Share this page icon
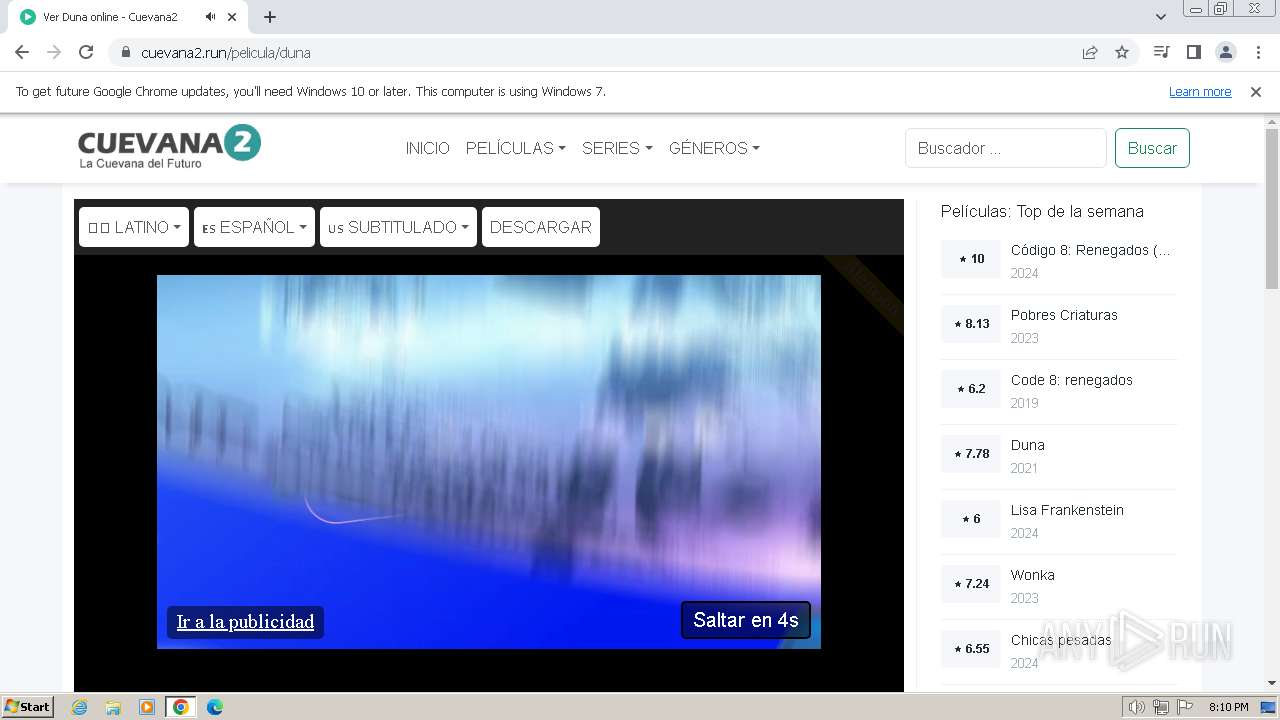Screen dimensions: 1280x720 (x=1090, y=52)
